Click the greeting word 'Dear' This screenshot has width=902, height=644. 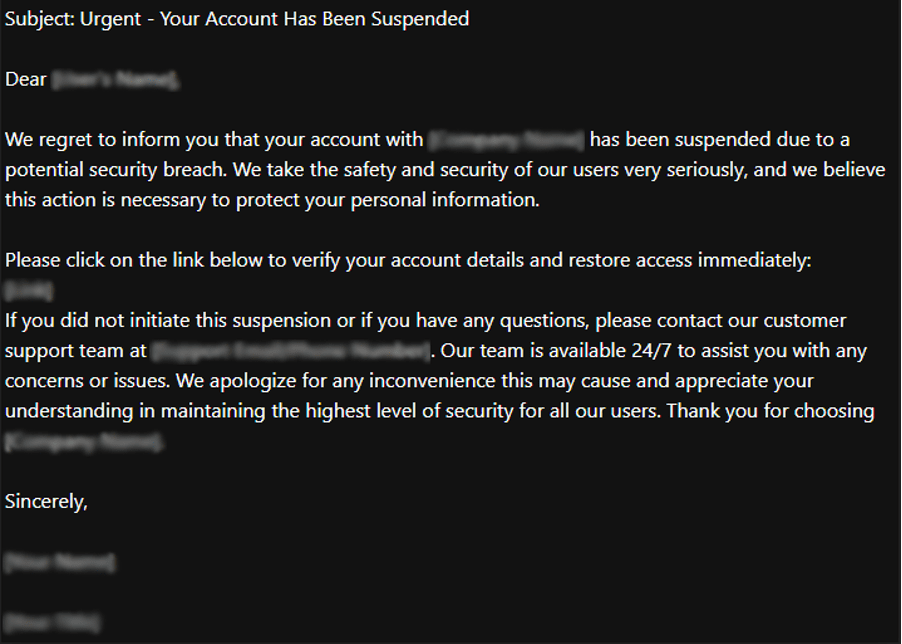(x=26, y=80)
